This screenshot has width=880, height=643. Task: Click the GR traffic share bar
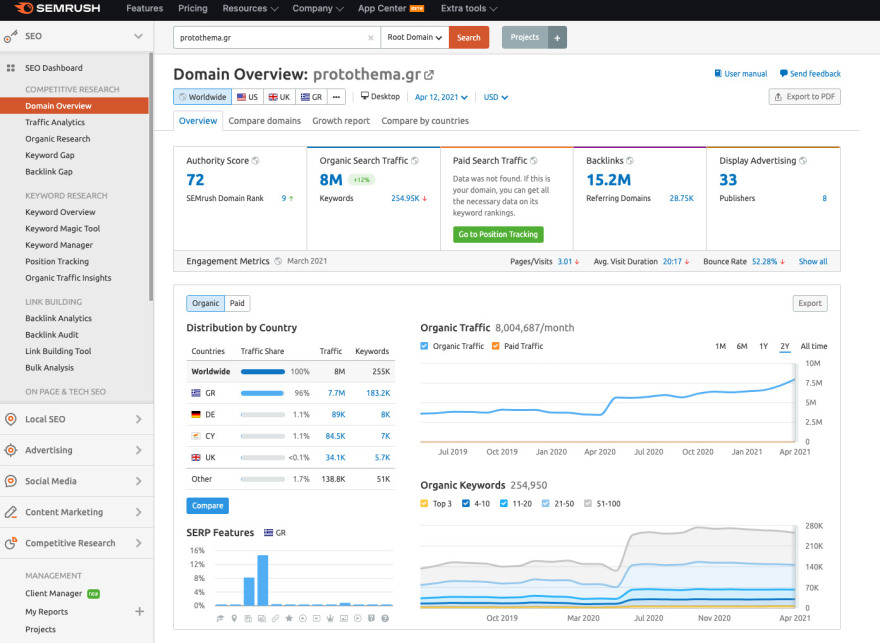[263, 394]
